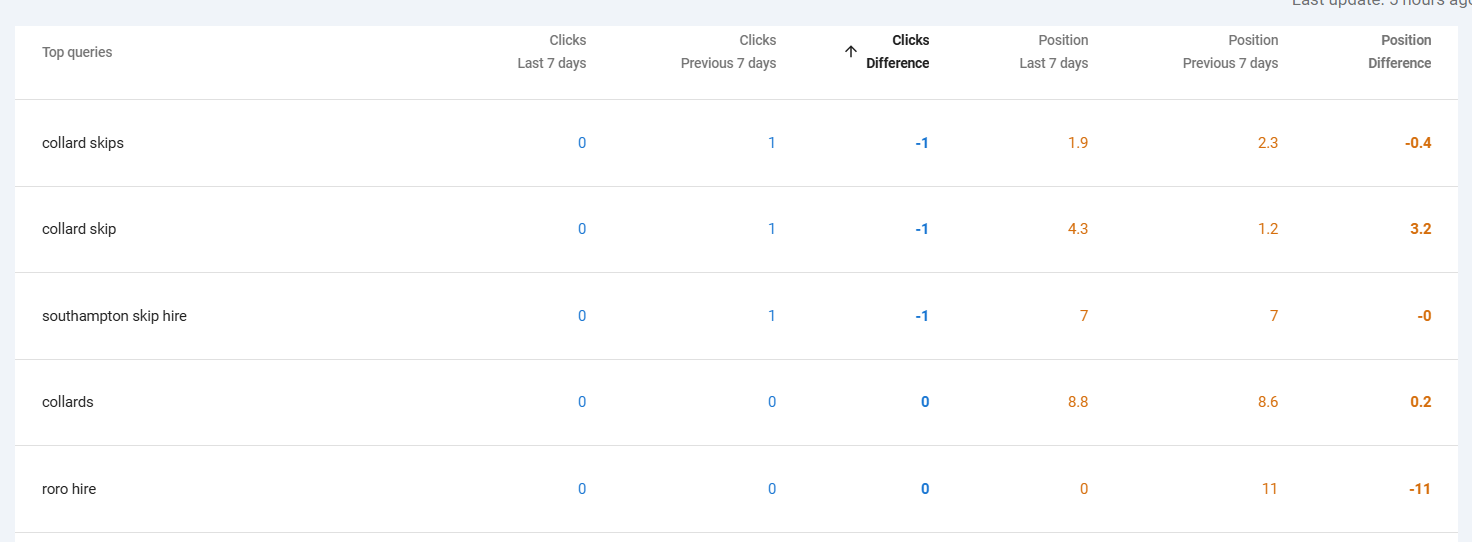The height and width of the screenshot is (542, 1472).
Task: Click the Top queries column header
Action: [x=77, y=52]
